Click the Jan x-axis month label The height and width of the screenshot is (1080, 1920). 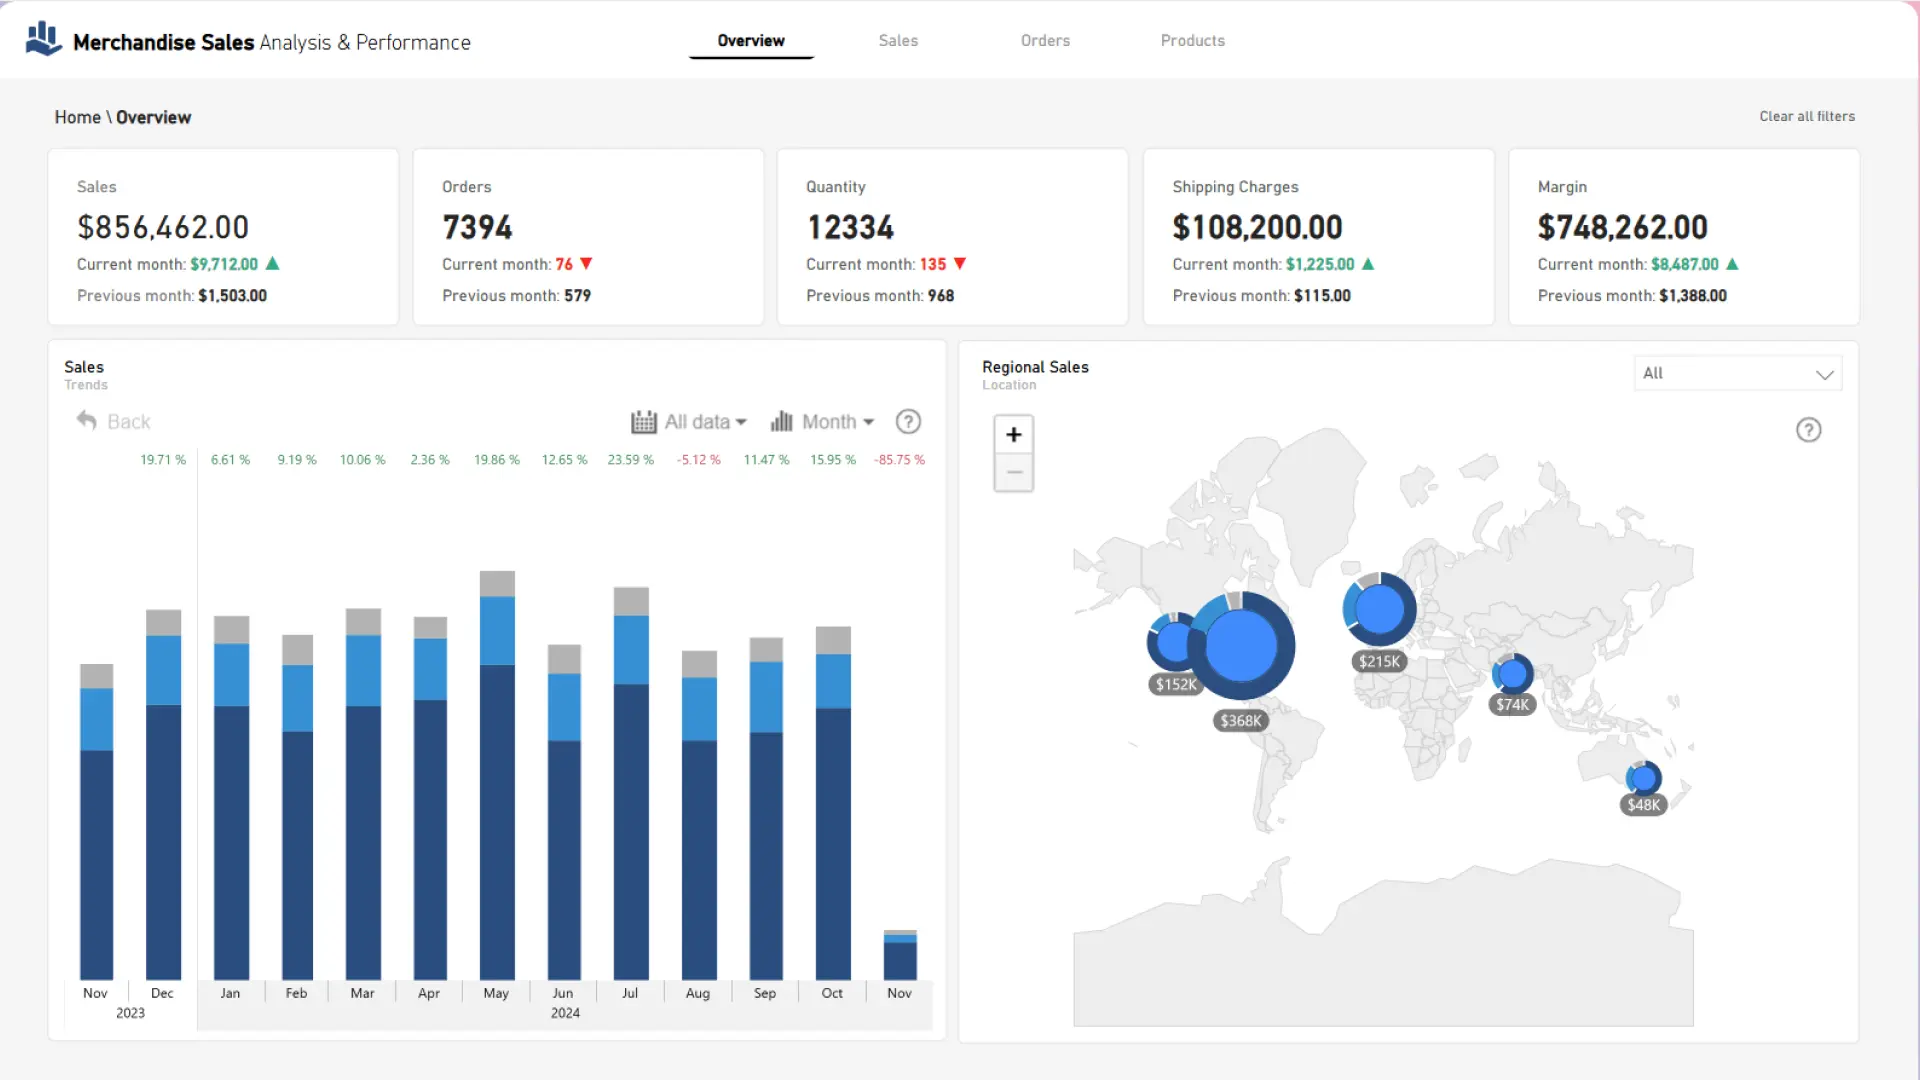coord(230,993)
